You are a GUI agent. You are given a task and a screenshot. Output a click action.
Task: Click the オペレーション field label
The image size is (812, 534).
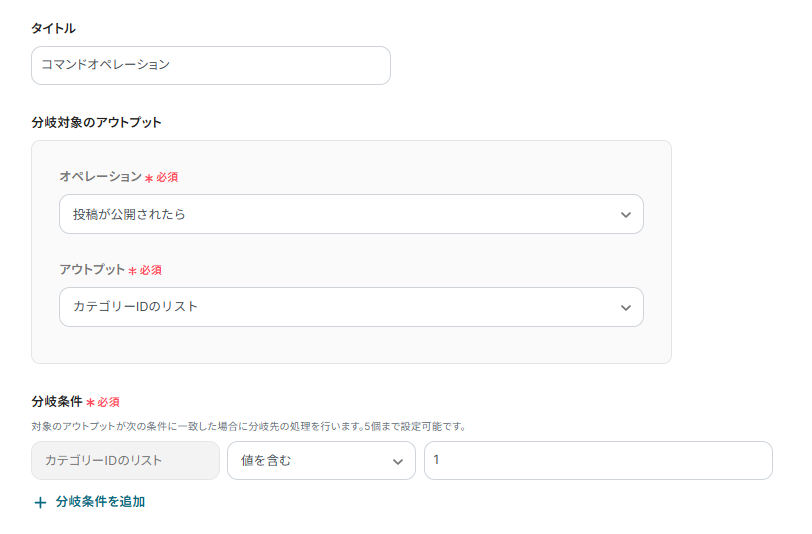pos(100,176)
